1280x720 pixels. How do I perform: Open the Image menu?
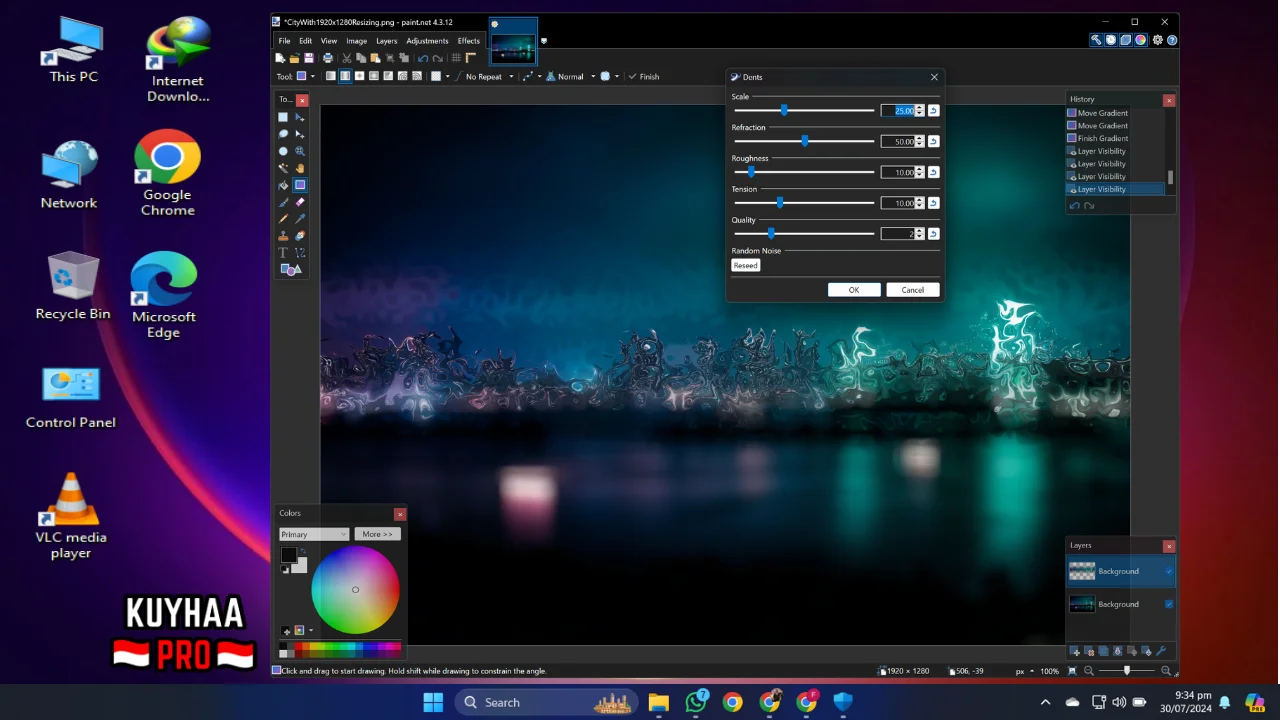(x=356, y=41)
